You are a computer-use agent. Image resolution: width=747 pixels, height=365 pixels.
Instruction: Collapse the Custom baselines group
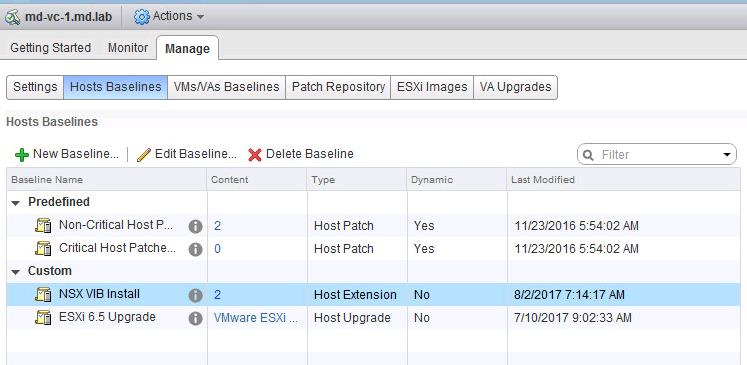click(x=16, y=272)
